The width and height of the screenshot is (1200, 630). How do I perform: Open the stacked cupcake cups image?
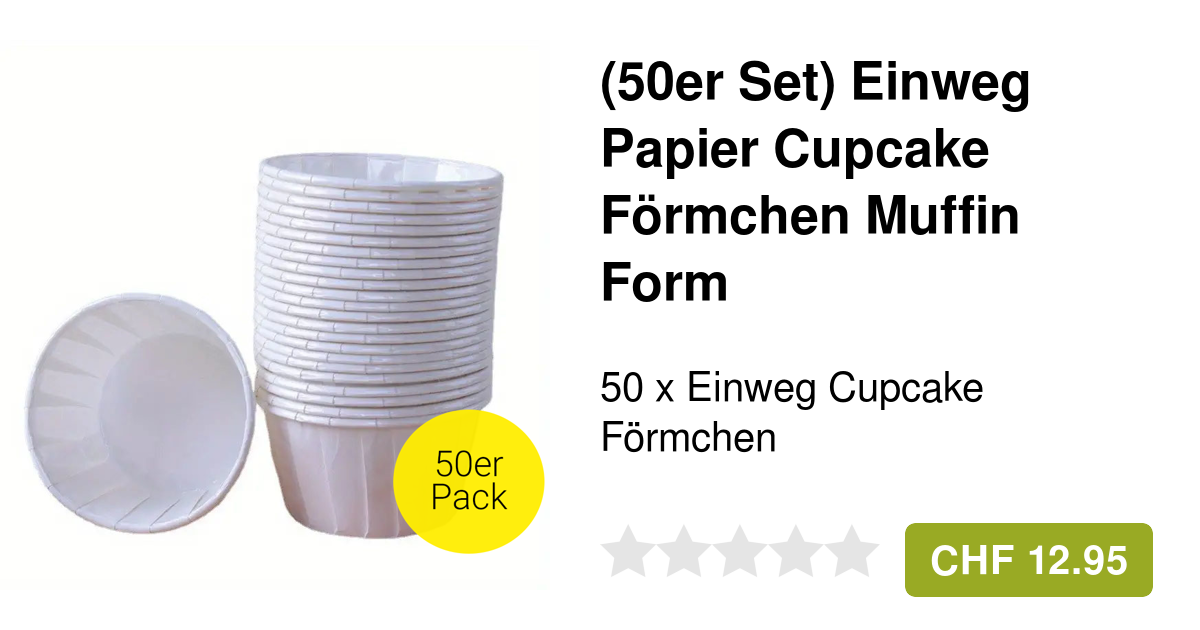380,350
